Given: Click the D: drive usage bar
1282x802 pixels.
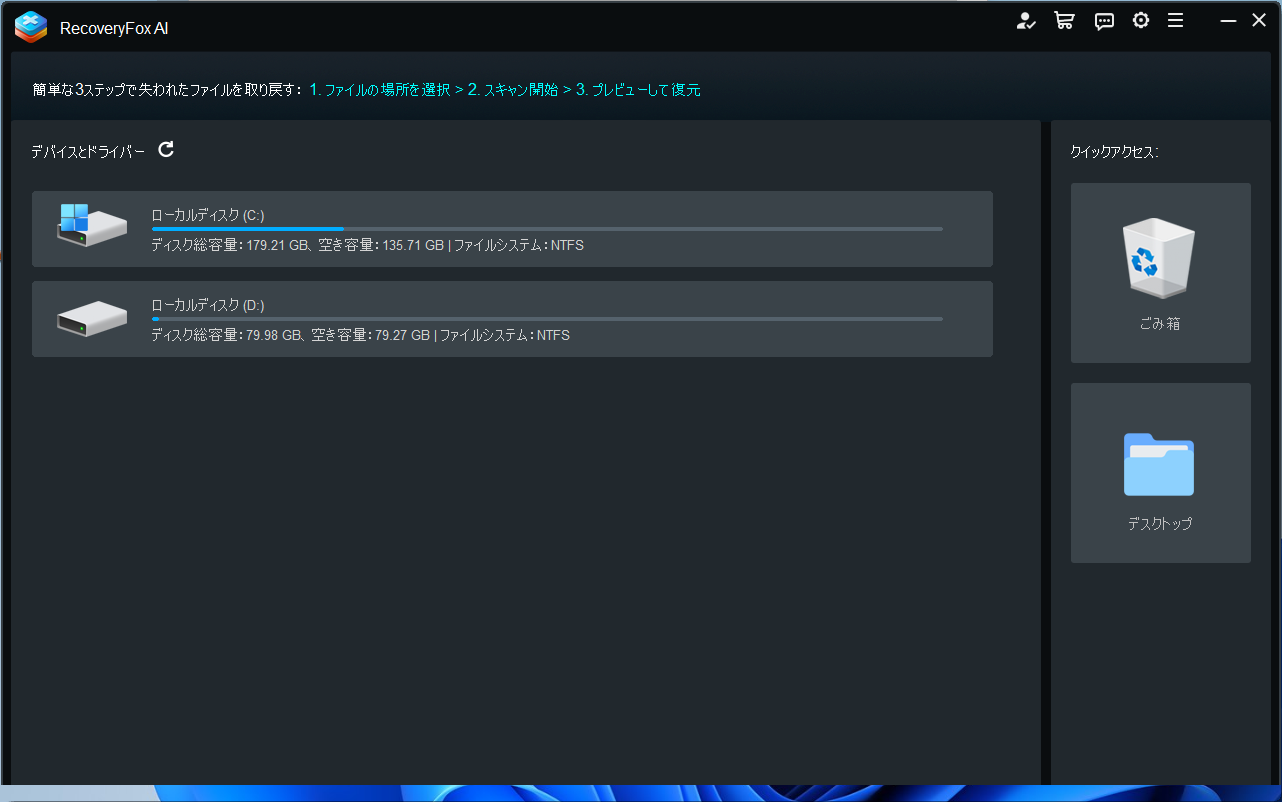Looking at the screenshot, I should click(x=547, y=319).
